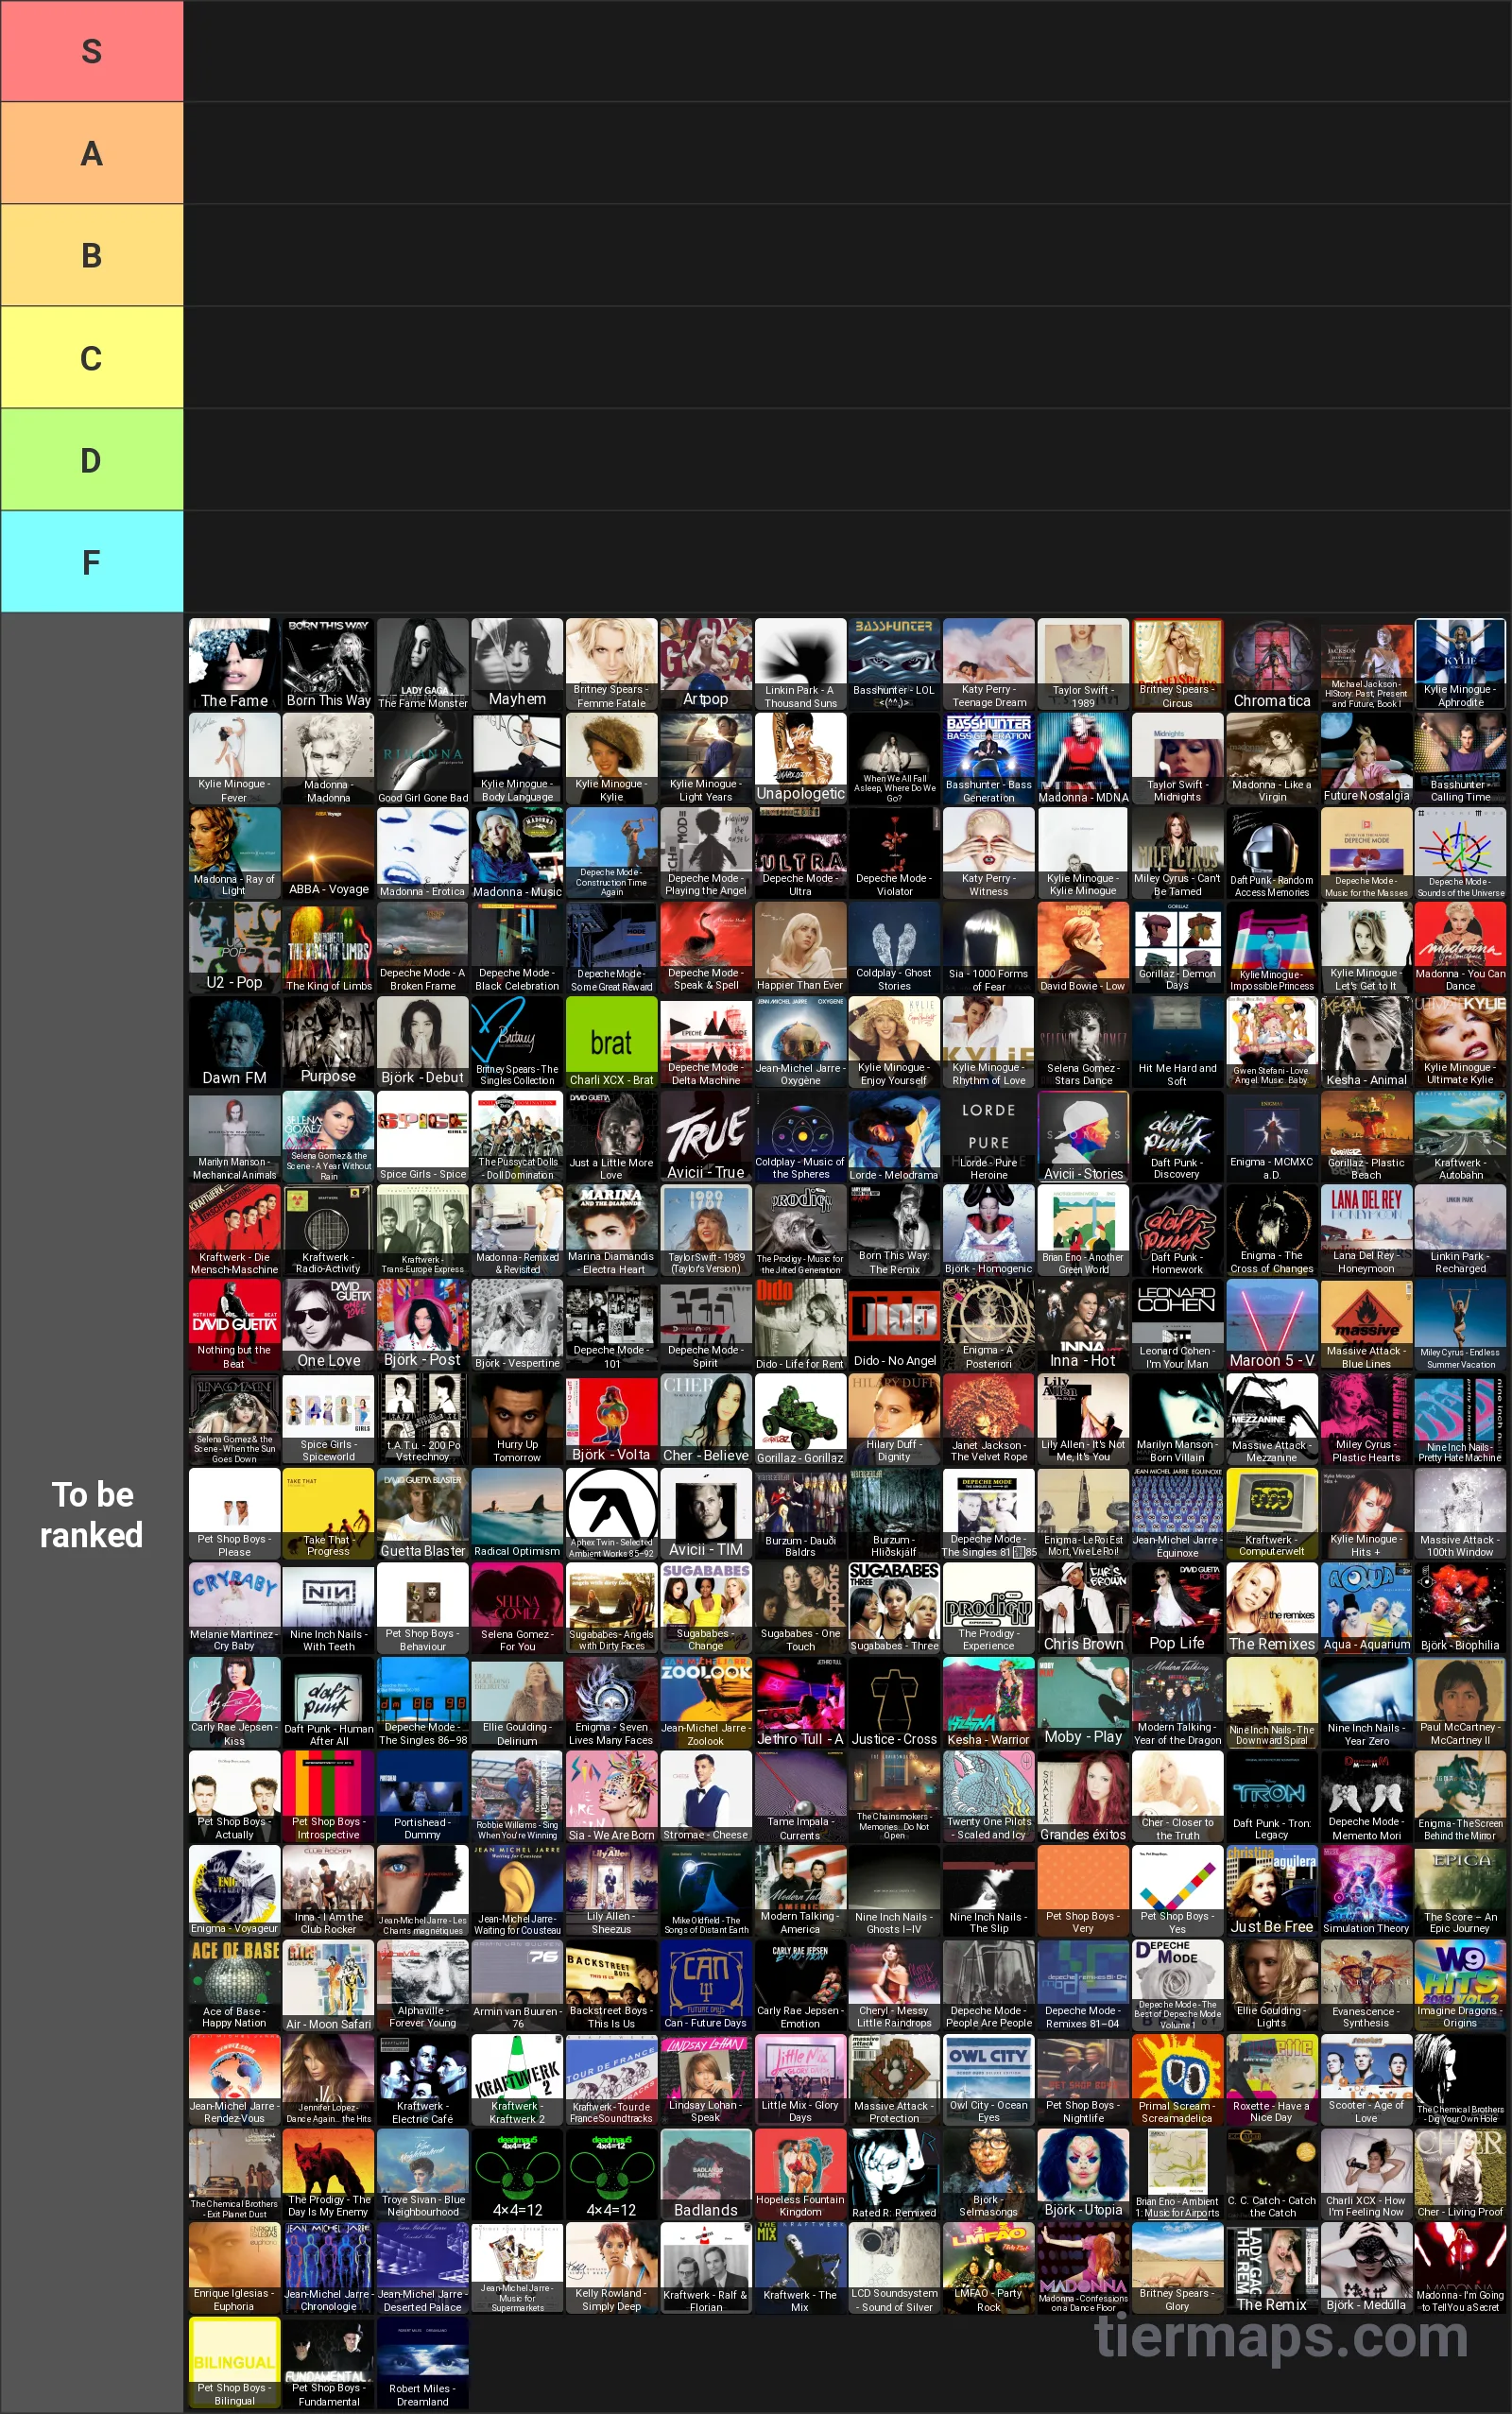Screen dimensions: 1512x2414
Task: Select ABBA Voyage album cover
Action: pyautogui.click(x=328, y=853)
